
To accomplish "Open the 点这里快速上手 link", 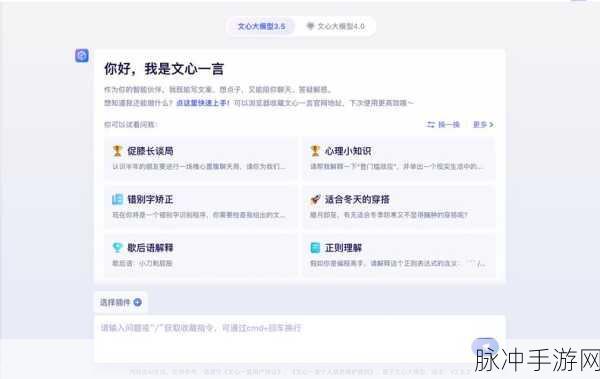I will 202,103.
